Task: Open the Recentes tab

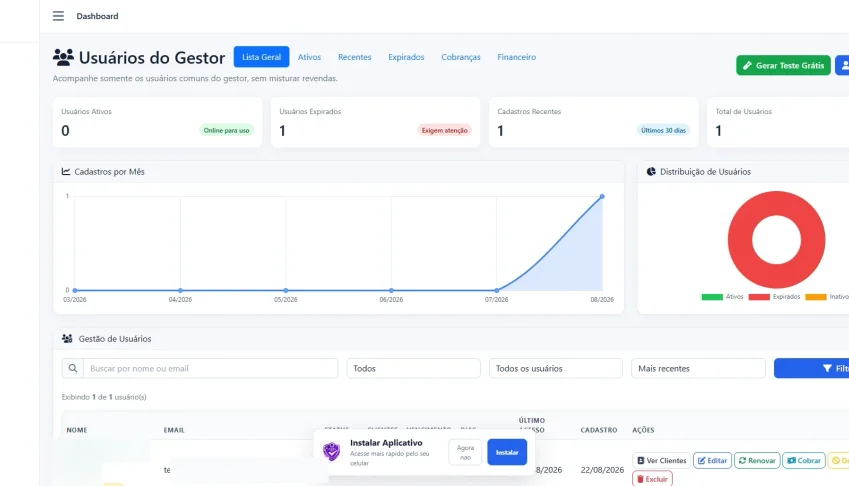Action: pos(355,57)
